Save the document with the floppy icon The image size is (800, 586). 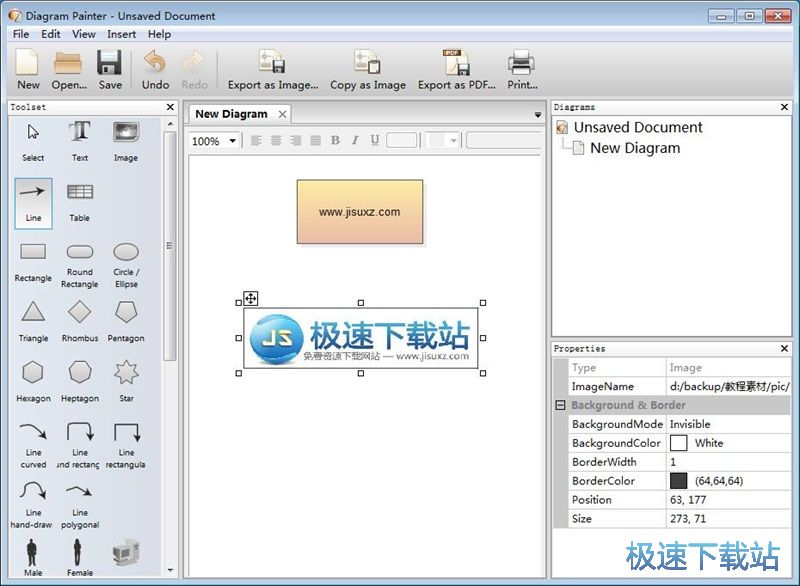(110, 70)
